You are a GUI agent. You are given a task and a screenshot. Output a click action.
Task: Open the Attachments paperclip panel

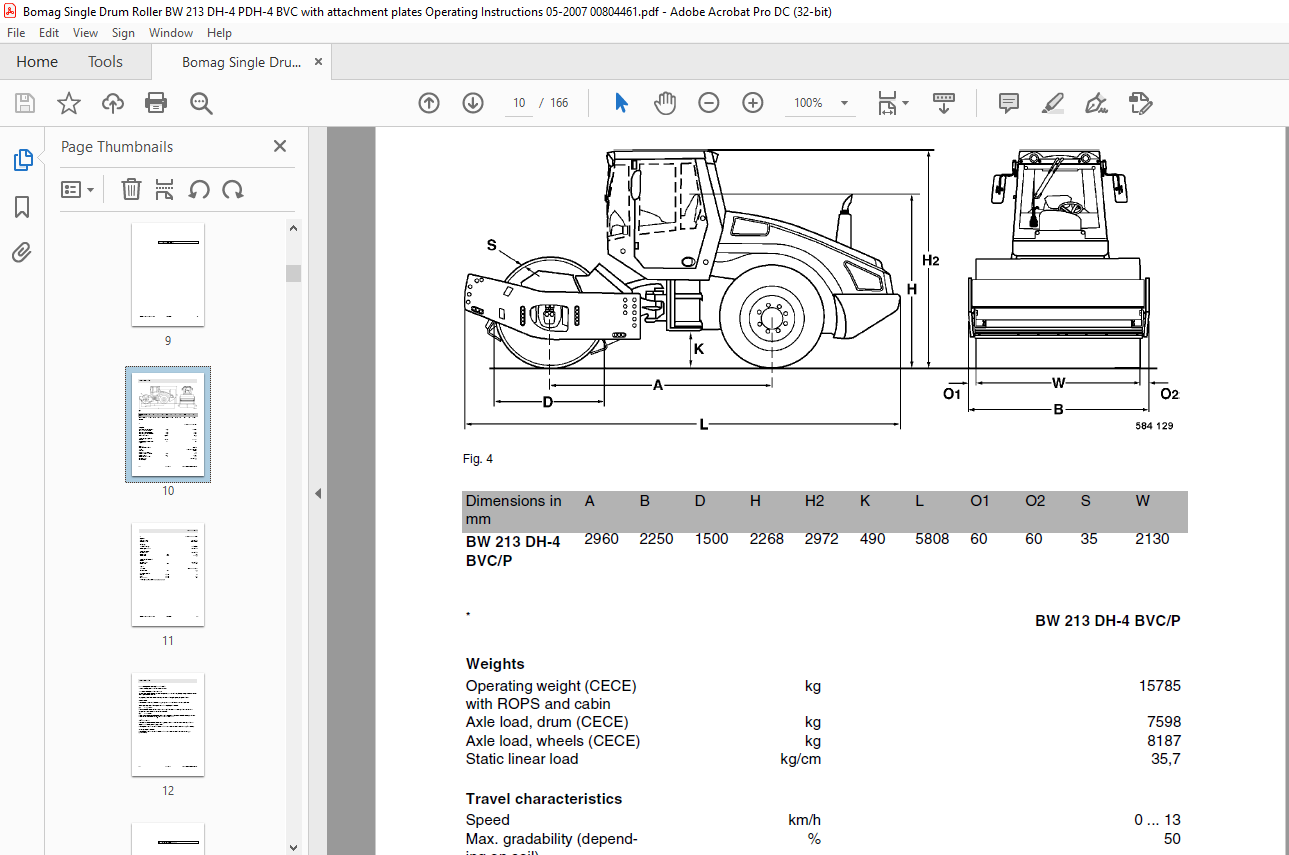[22, 253]
